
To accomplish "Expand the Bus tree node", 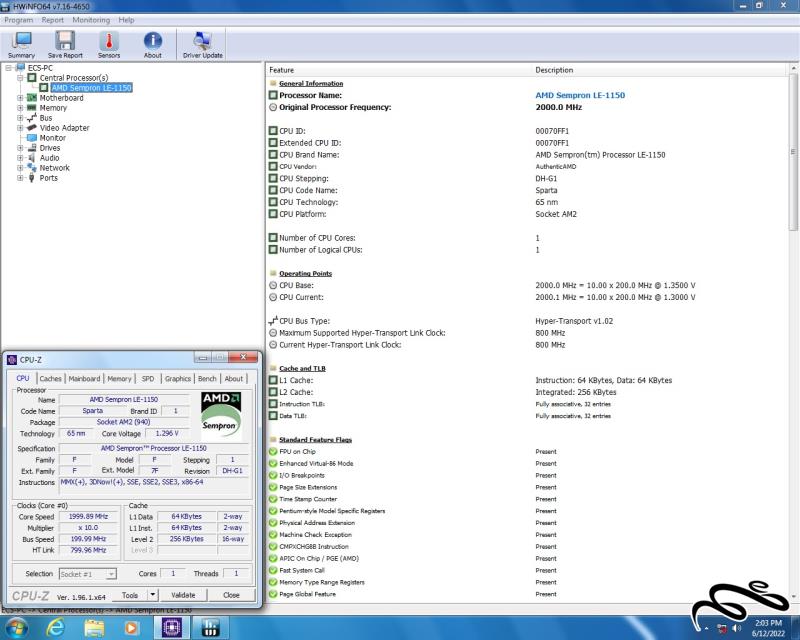I will [x=20, y=118].
